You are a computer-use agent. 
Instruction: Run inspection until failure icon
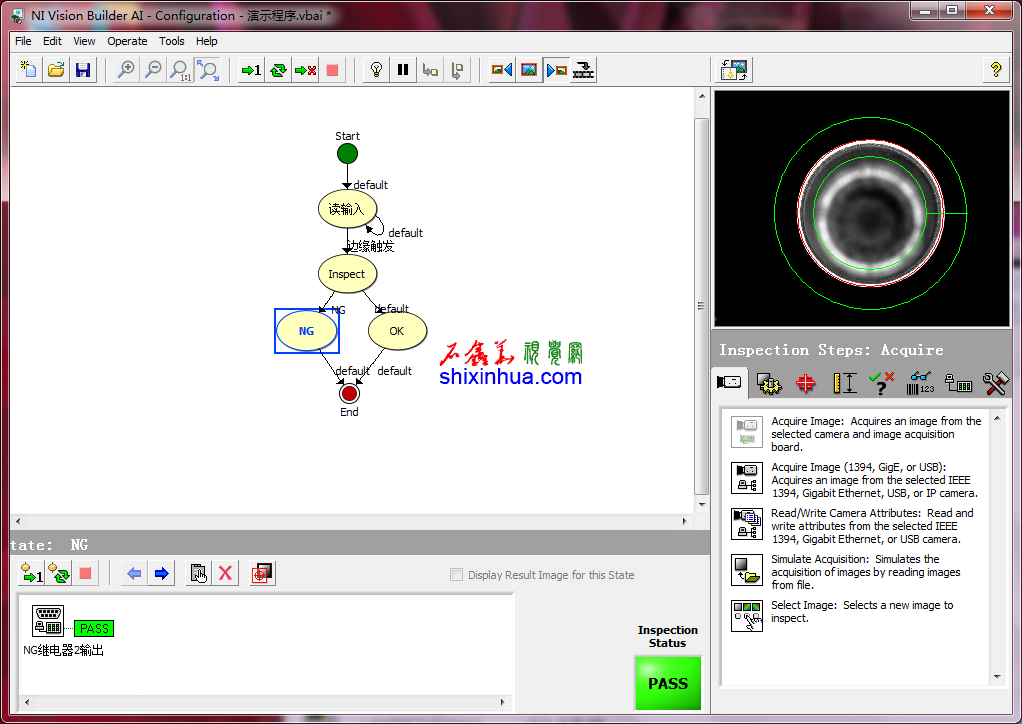click(305, 70)
